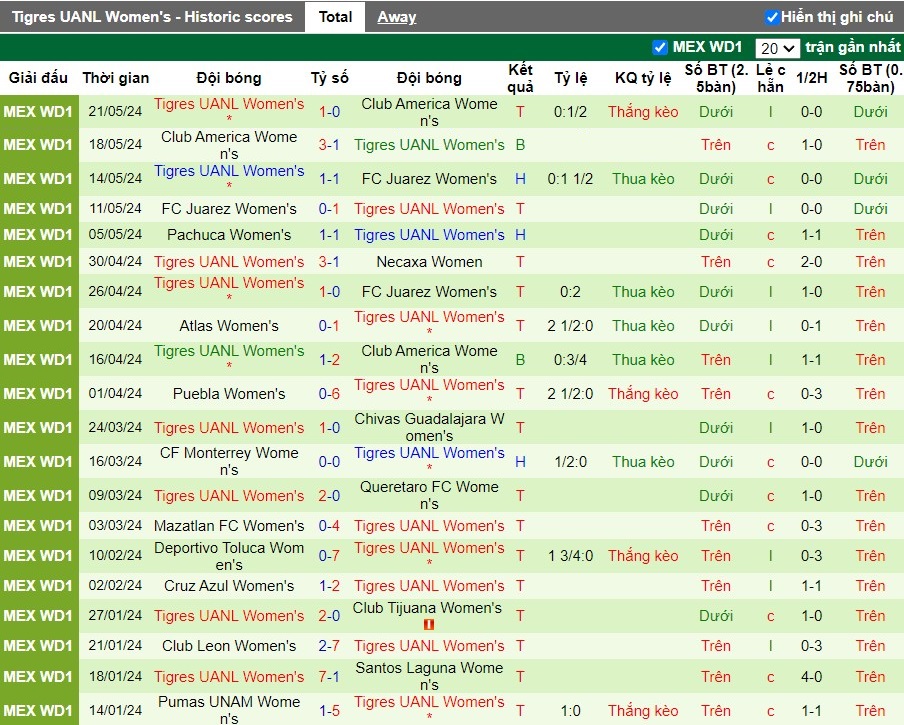Viewport: 904px width, 725px height.
Task: Open the 7-1 score against Santos Laguna
Action: [x=329, y=677]
